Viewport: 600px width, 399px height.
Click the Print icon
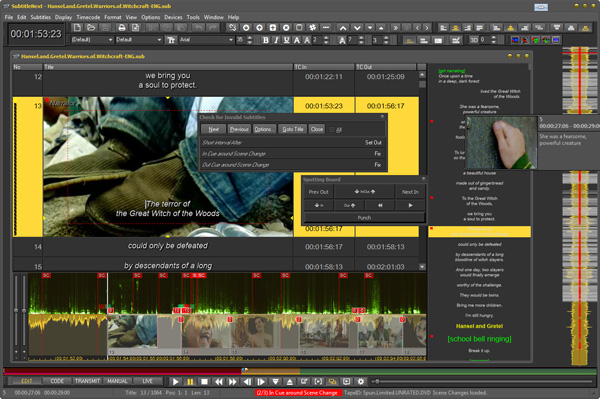pos(122,28)
